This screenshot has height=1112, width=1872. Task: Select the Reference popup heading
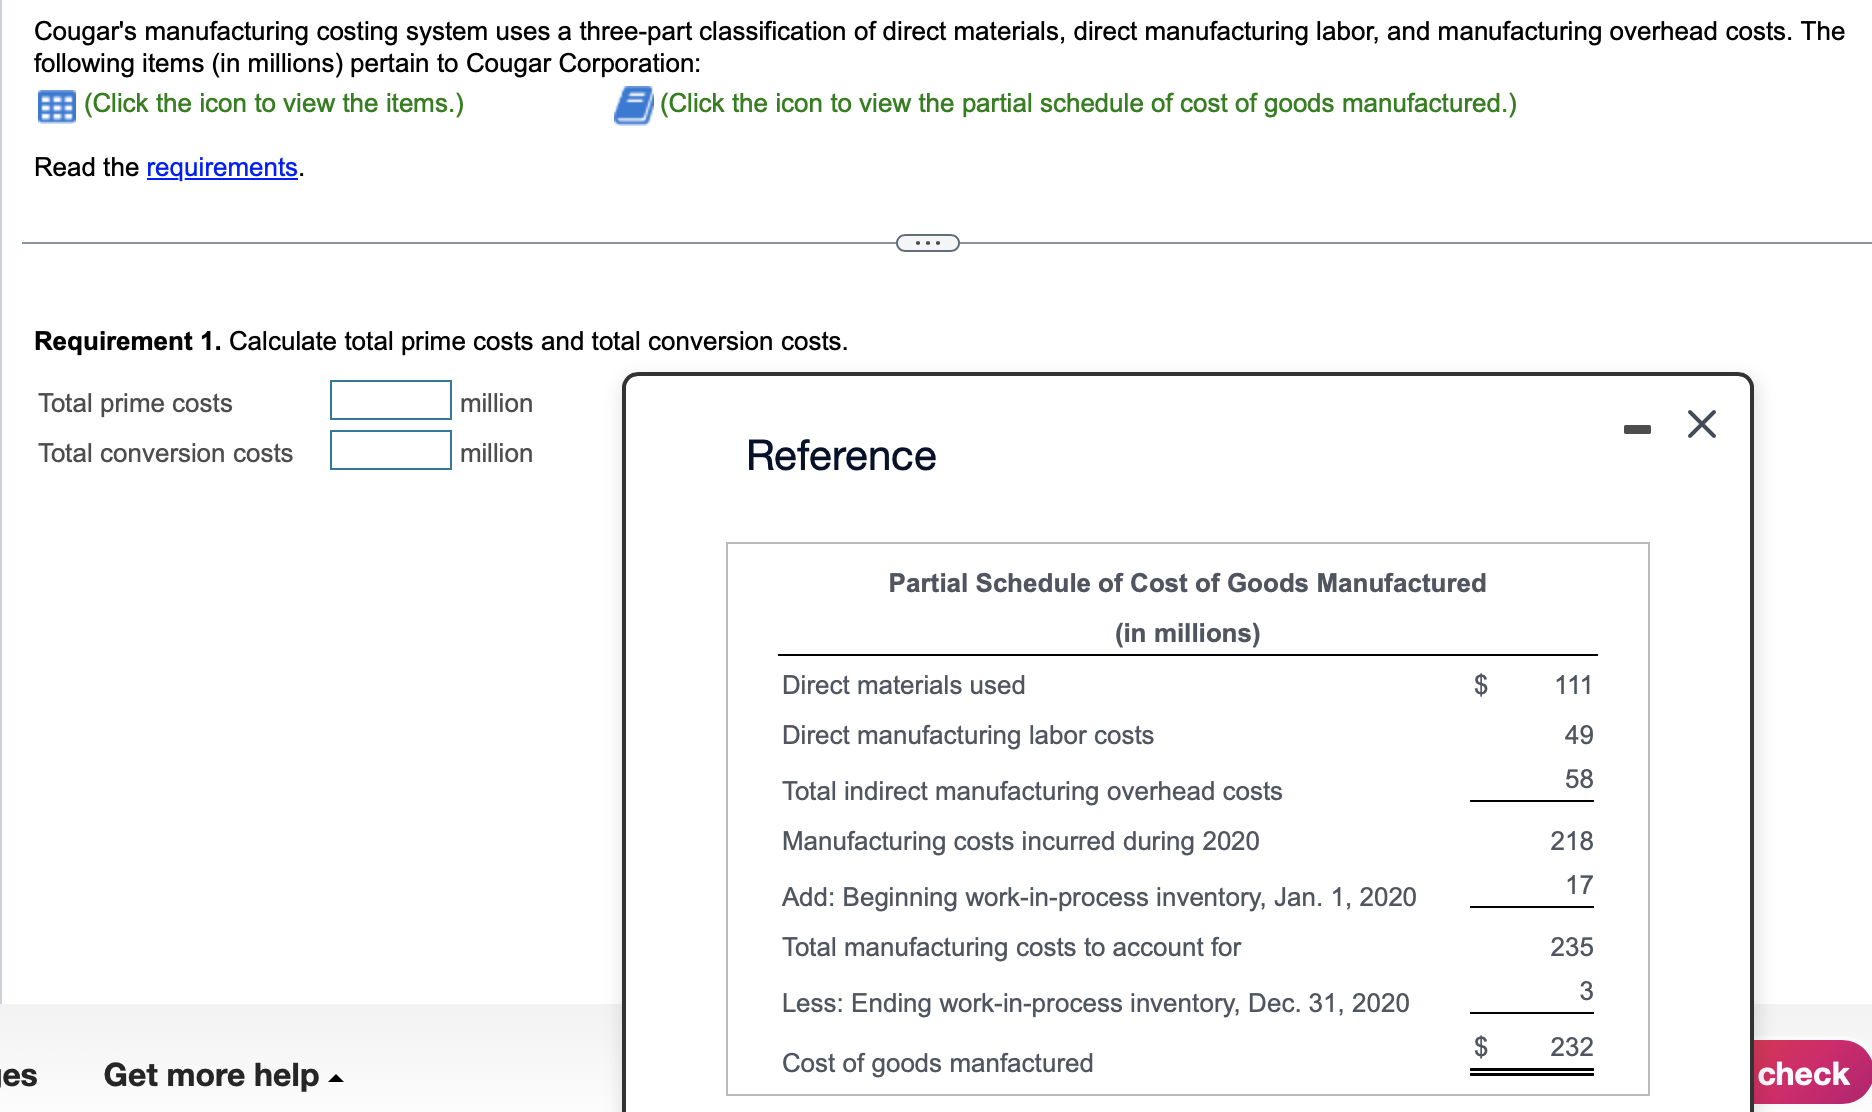841,456
